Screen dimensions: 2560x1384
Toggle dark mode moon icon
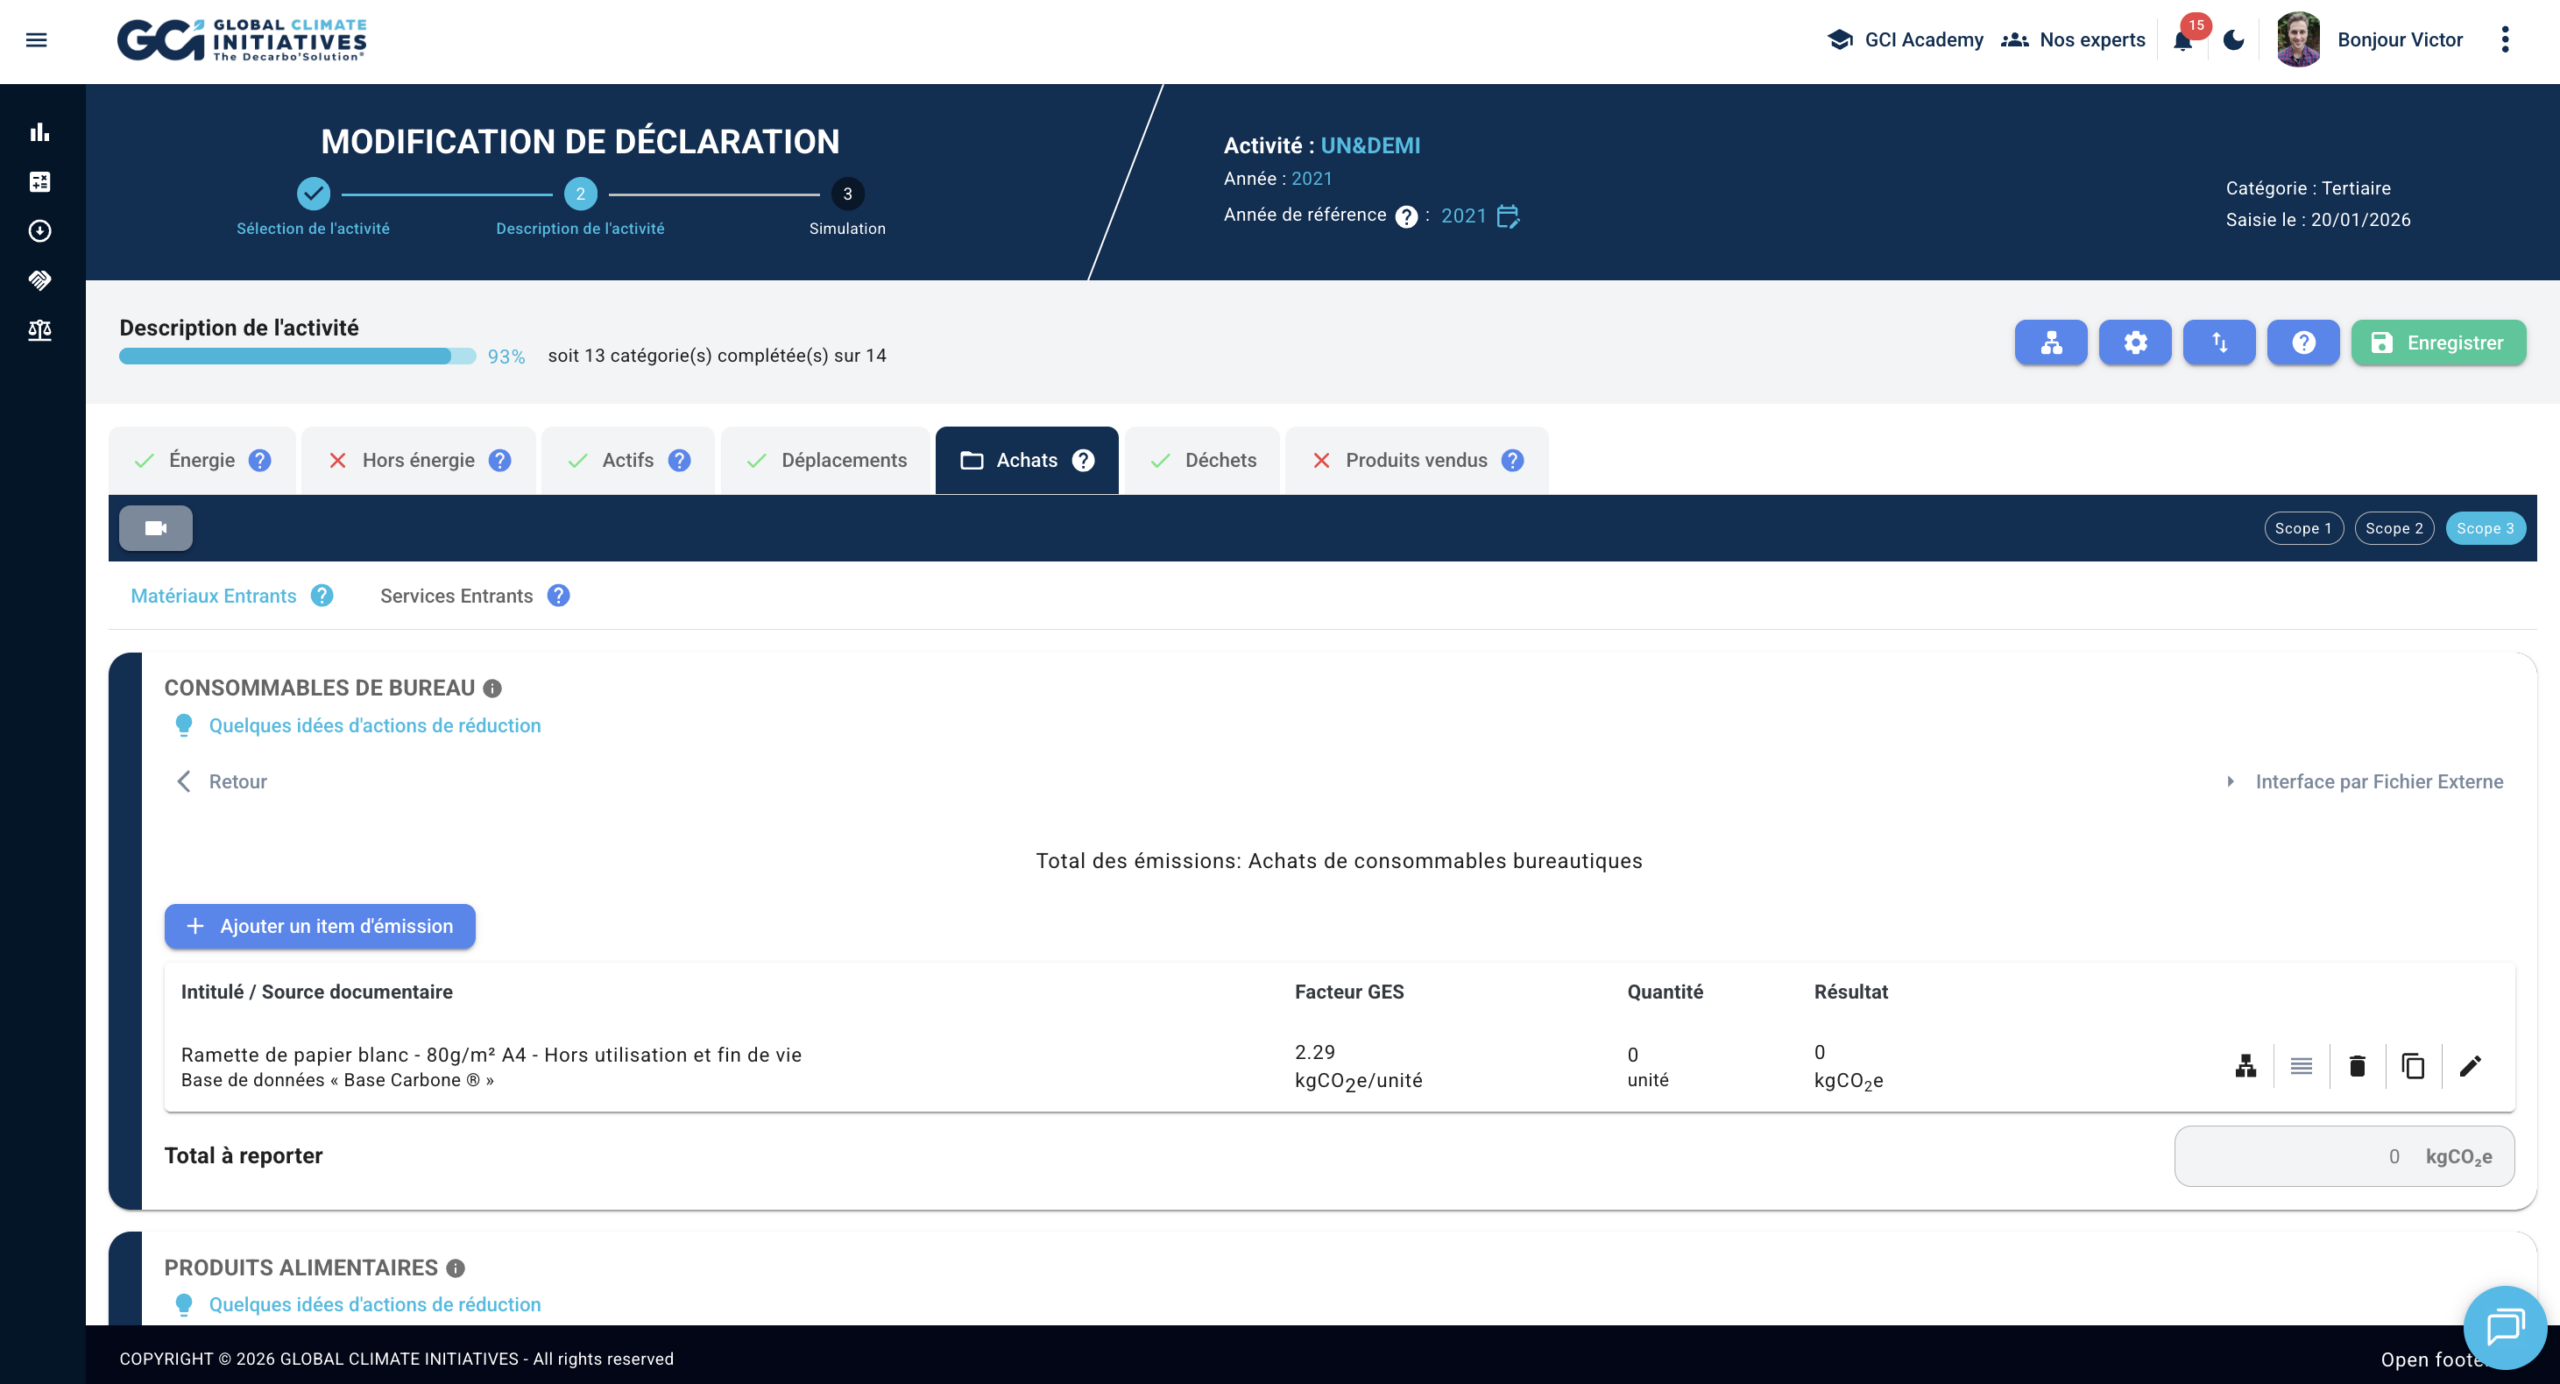[2234, 40]
